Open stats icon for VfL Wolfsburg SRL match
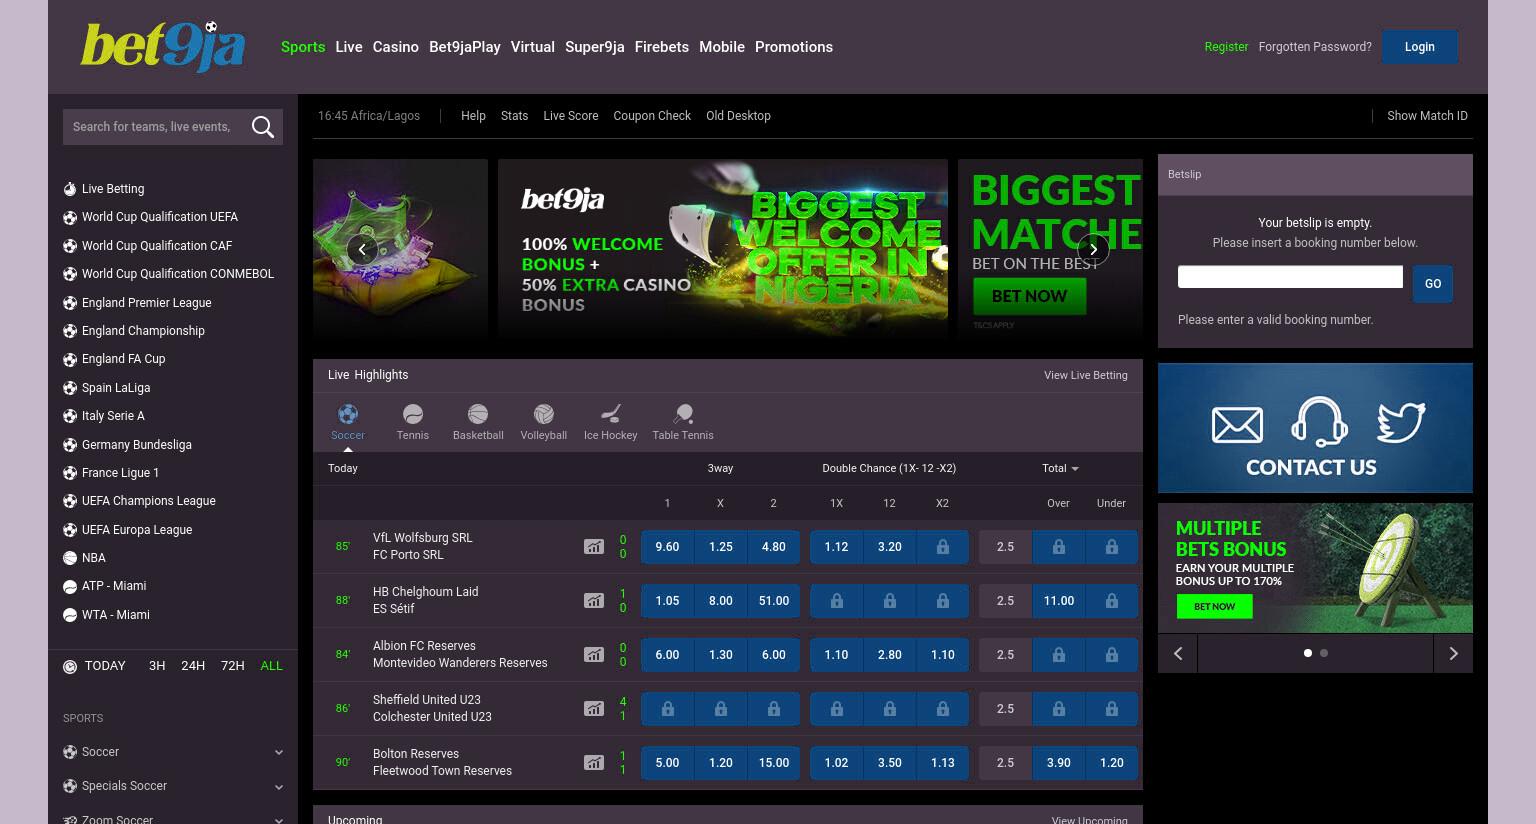This screenshot has height=824, width=1536. tap(594, 546)
